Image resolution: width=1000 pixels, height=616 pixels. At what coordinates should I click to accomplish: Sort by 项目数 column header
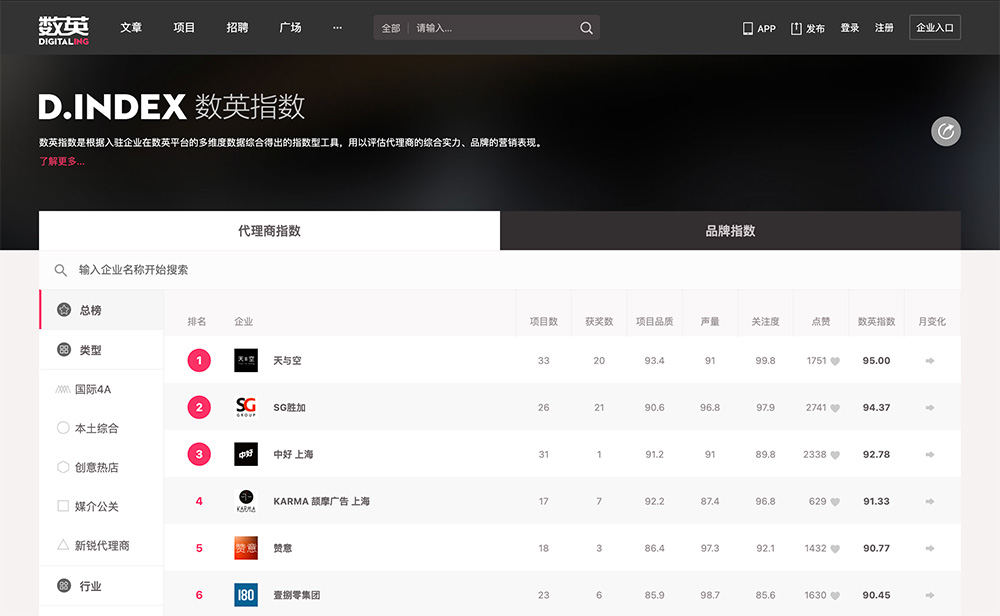pyautogui.click(x=543, y=321)
